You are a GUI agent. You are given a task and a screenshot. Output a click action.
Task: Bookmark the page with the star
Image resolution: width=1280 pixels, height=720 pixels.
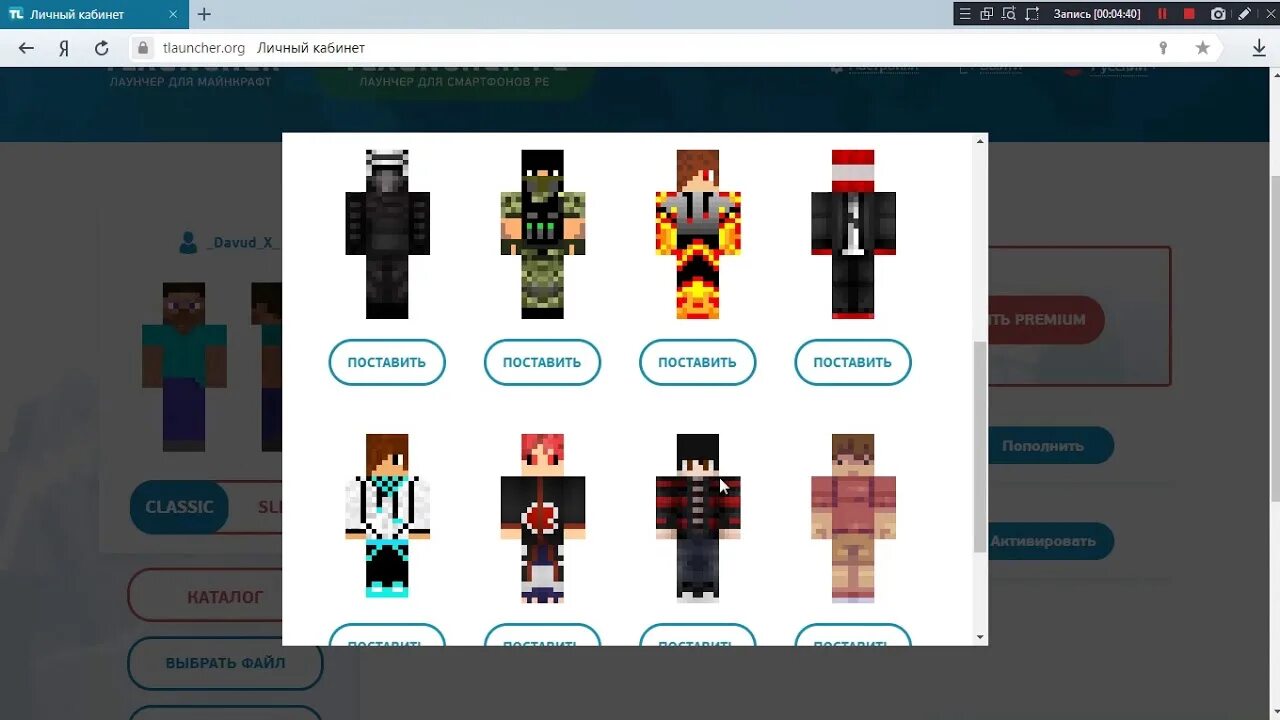pos(1203,48)
